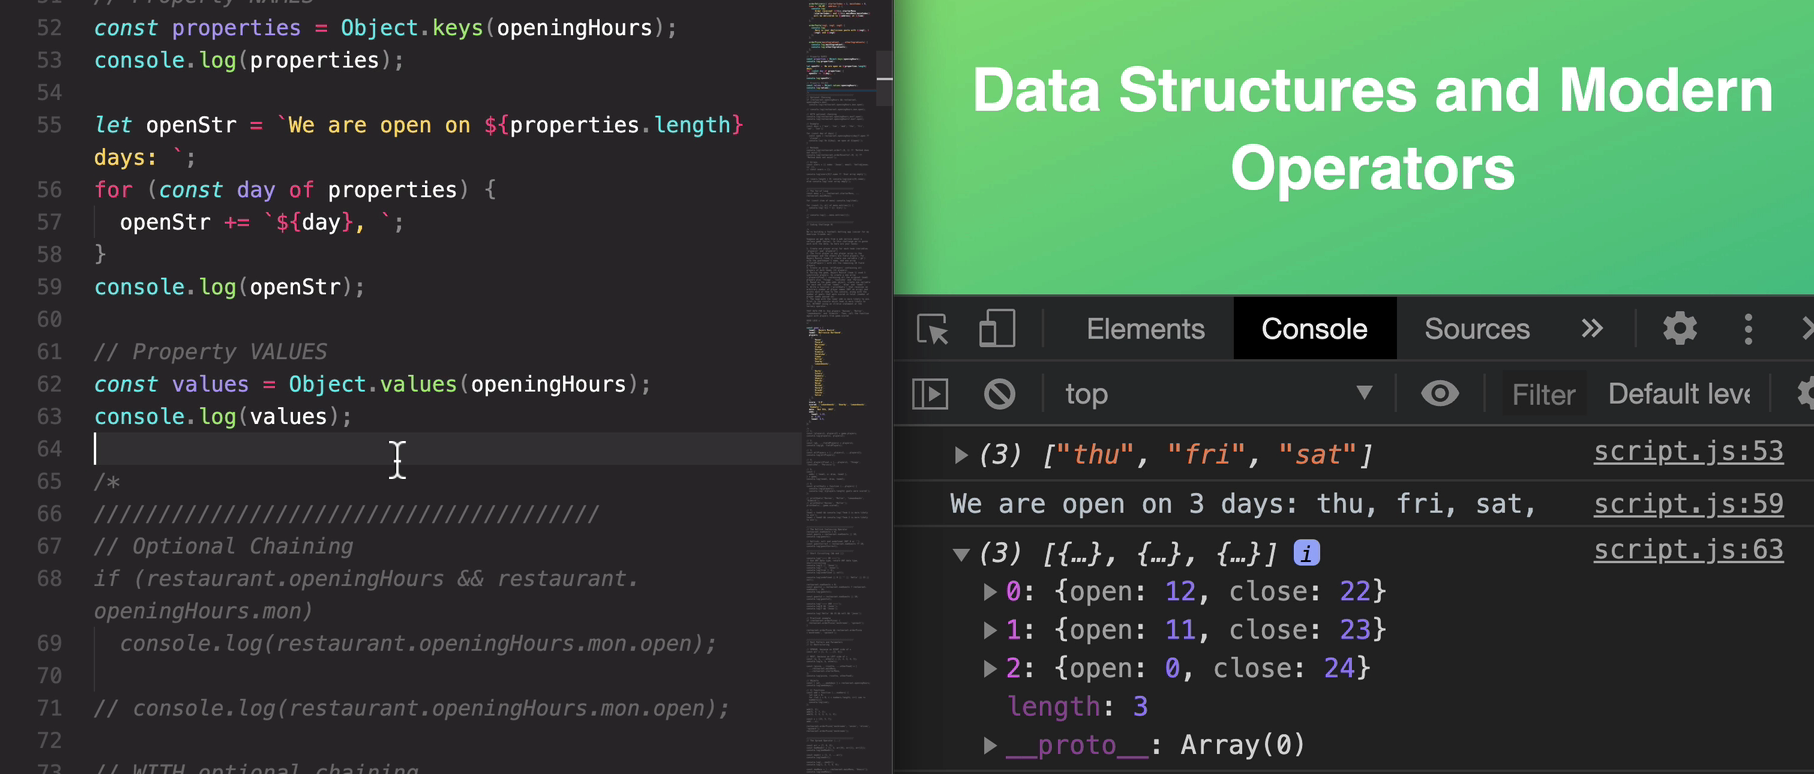Activate the inspect element picker icon
Viewport: 1814px width, 774px height.
click(x=932, y=329)
